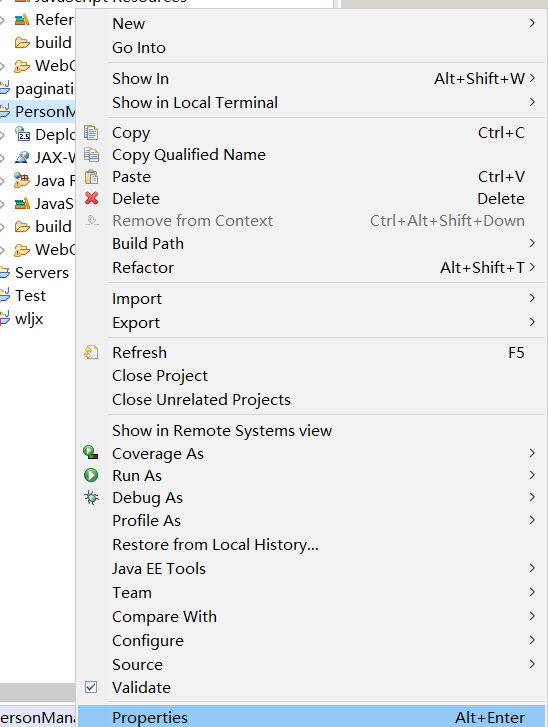Screen dimensions: 548x727
Task: Click the Coverage As icon
Action: tap(91, 453)
